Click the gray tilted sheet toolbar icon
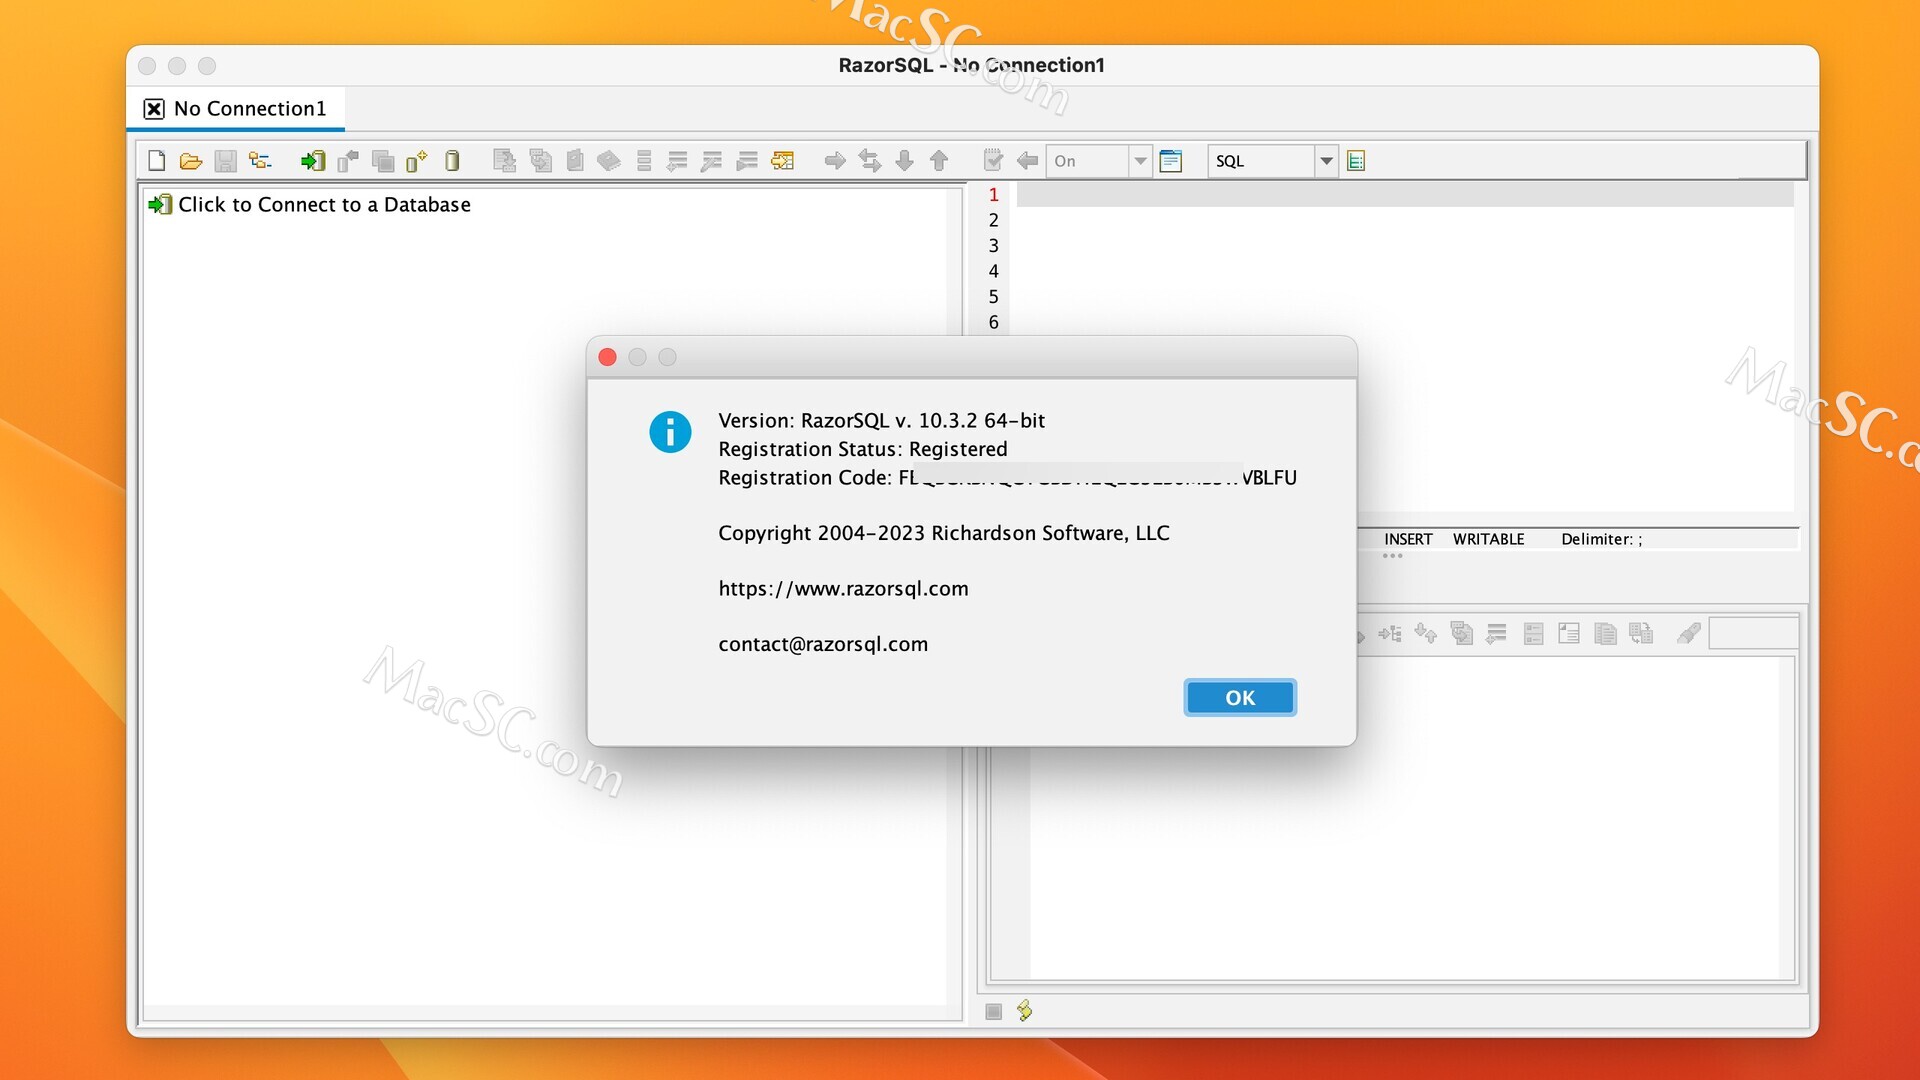The width and height of the screenshot is (1920, 1080). [575, 161]
